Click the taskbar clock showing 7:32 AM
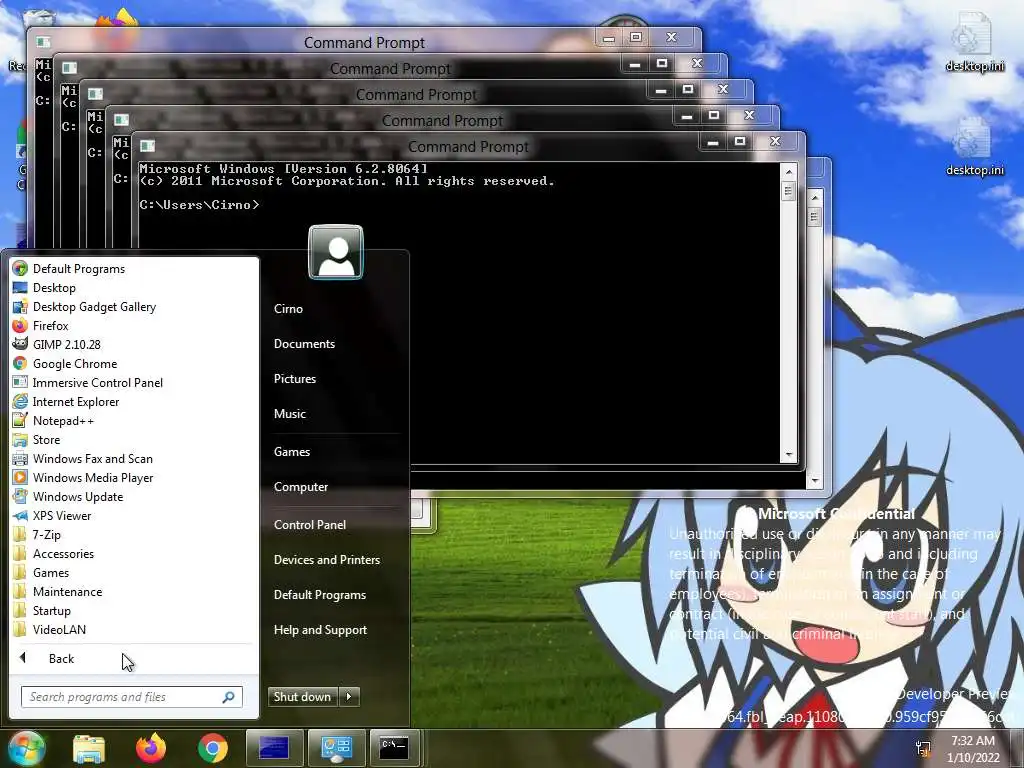 [x=973, y=748]
